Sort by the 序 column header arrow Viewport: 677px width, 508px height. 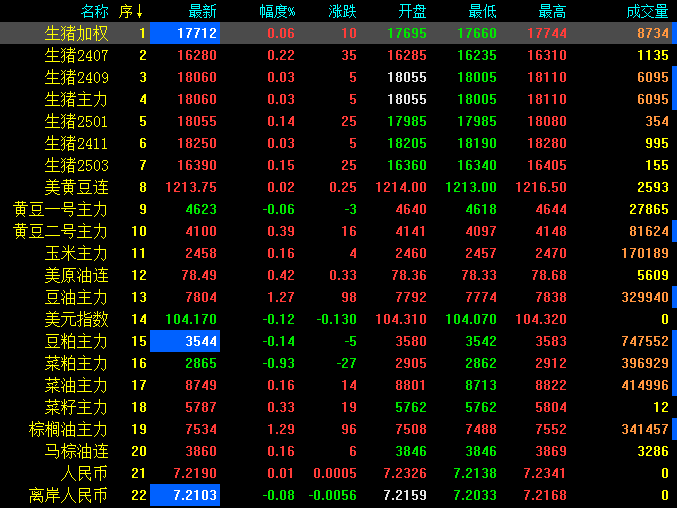[x=139, y=11]
